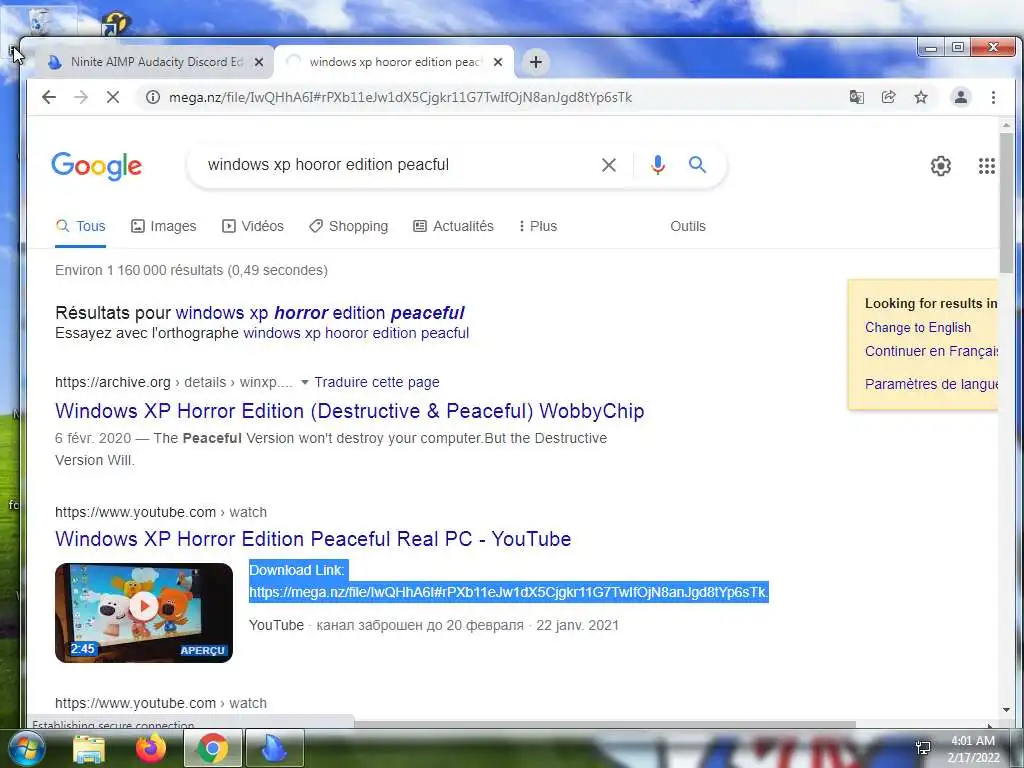Click the taskbar clock showing 4:01 AM

coord(972,748)
